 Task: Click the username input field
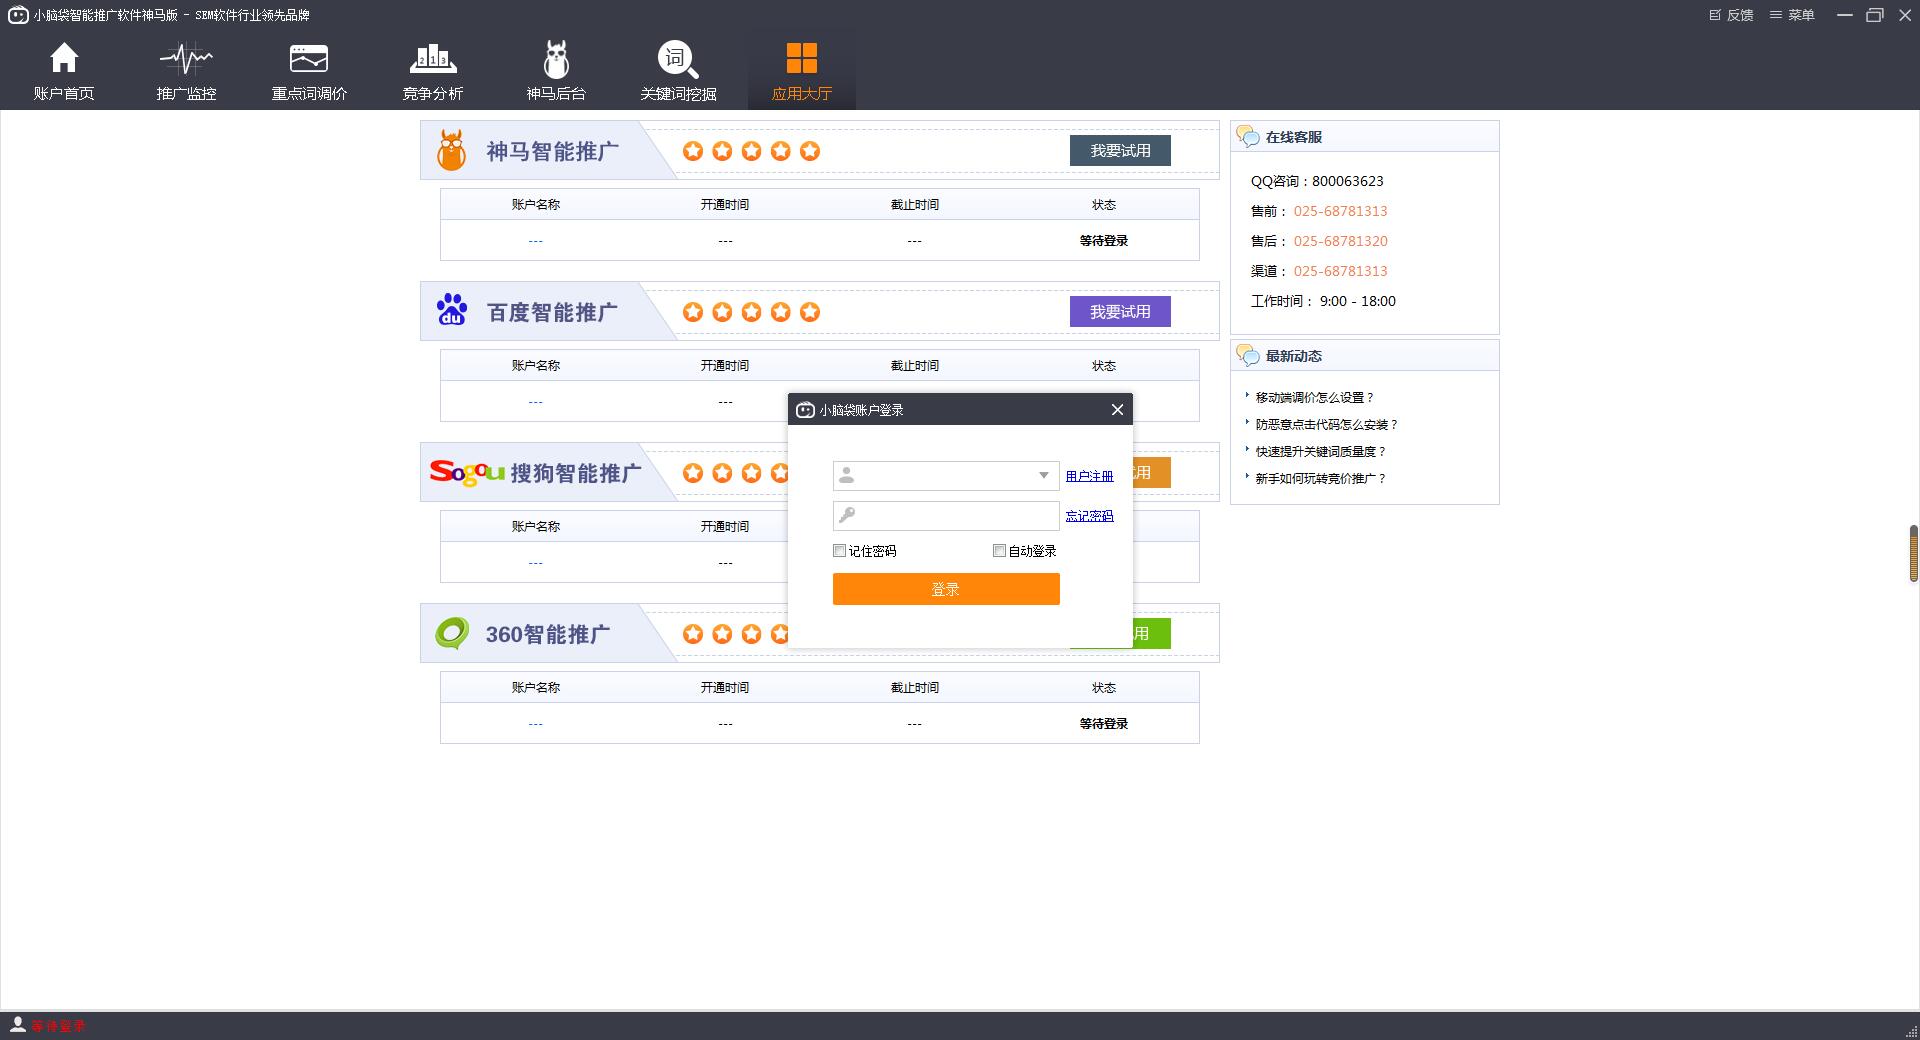946,476
